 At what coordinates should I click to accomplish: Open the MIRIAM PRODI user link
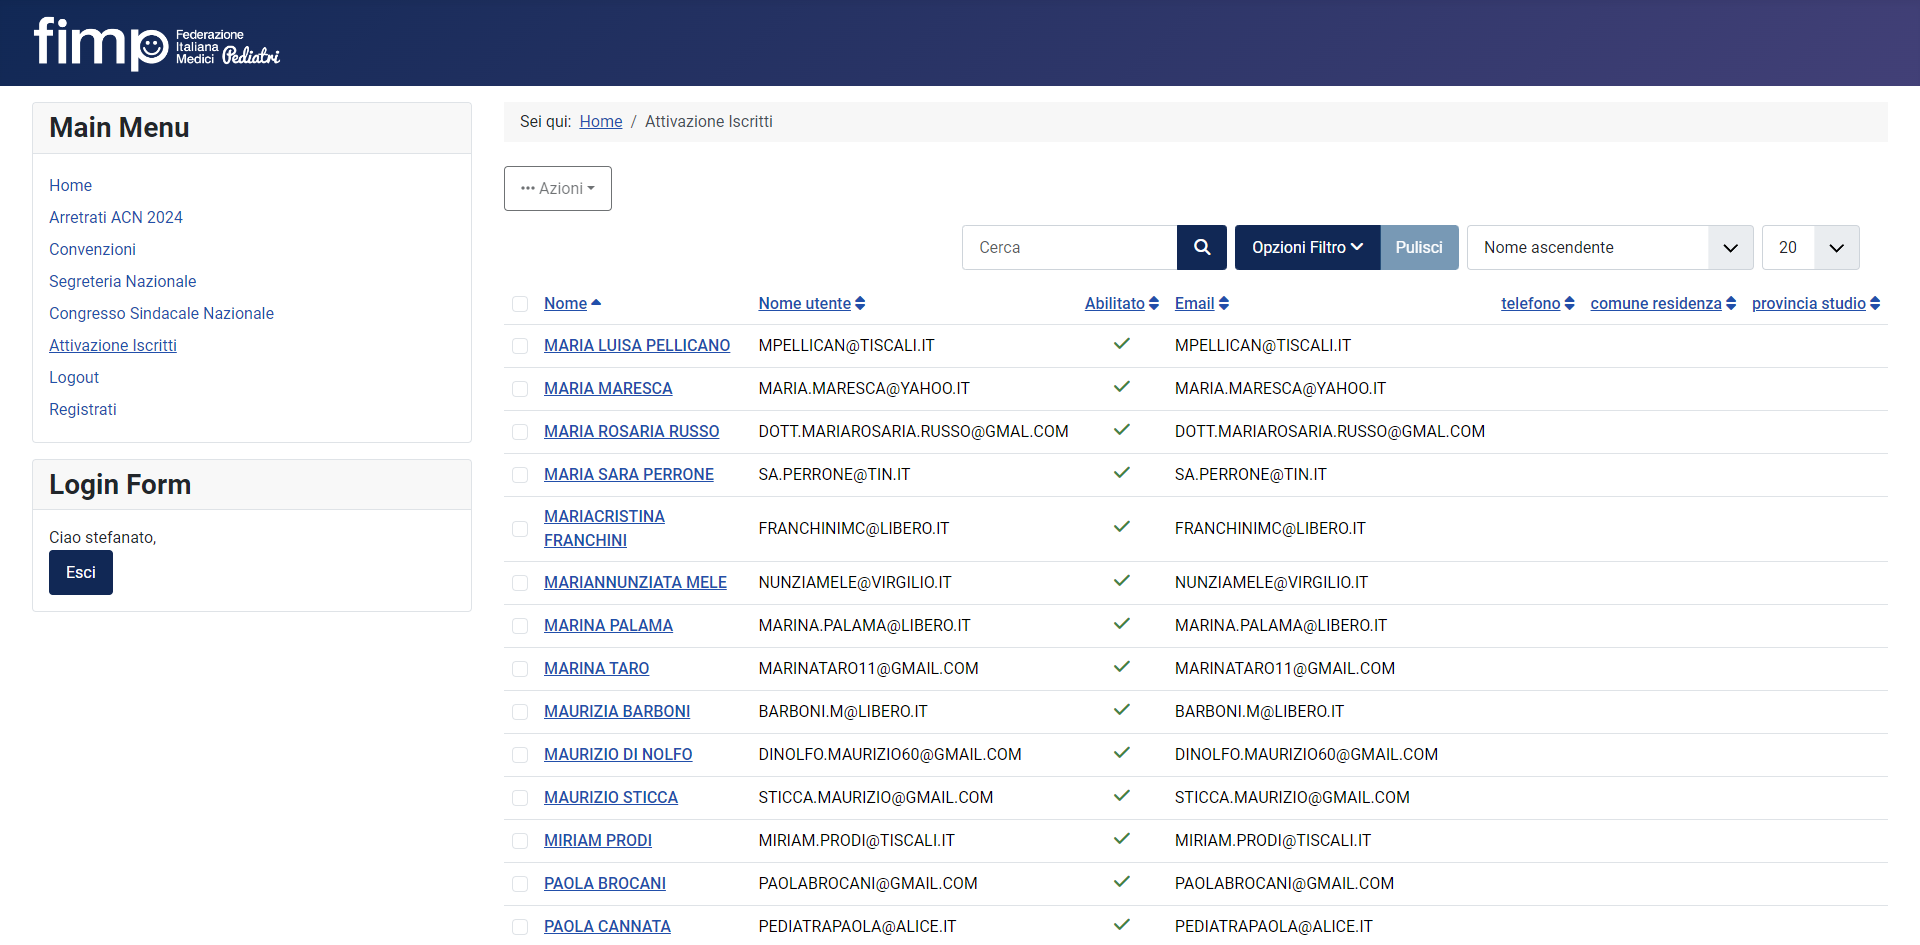pyautogui.click(x=597, y=840)
